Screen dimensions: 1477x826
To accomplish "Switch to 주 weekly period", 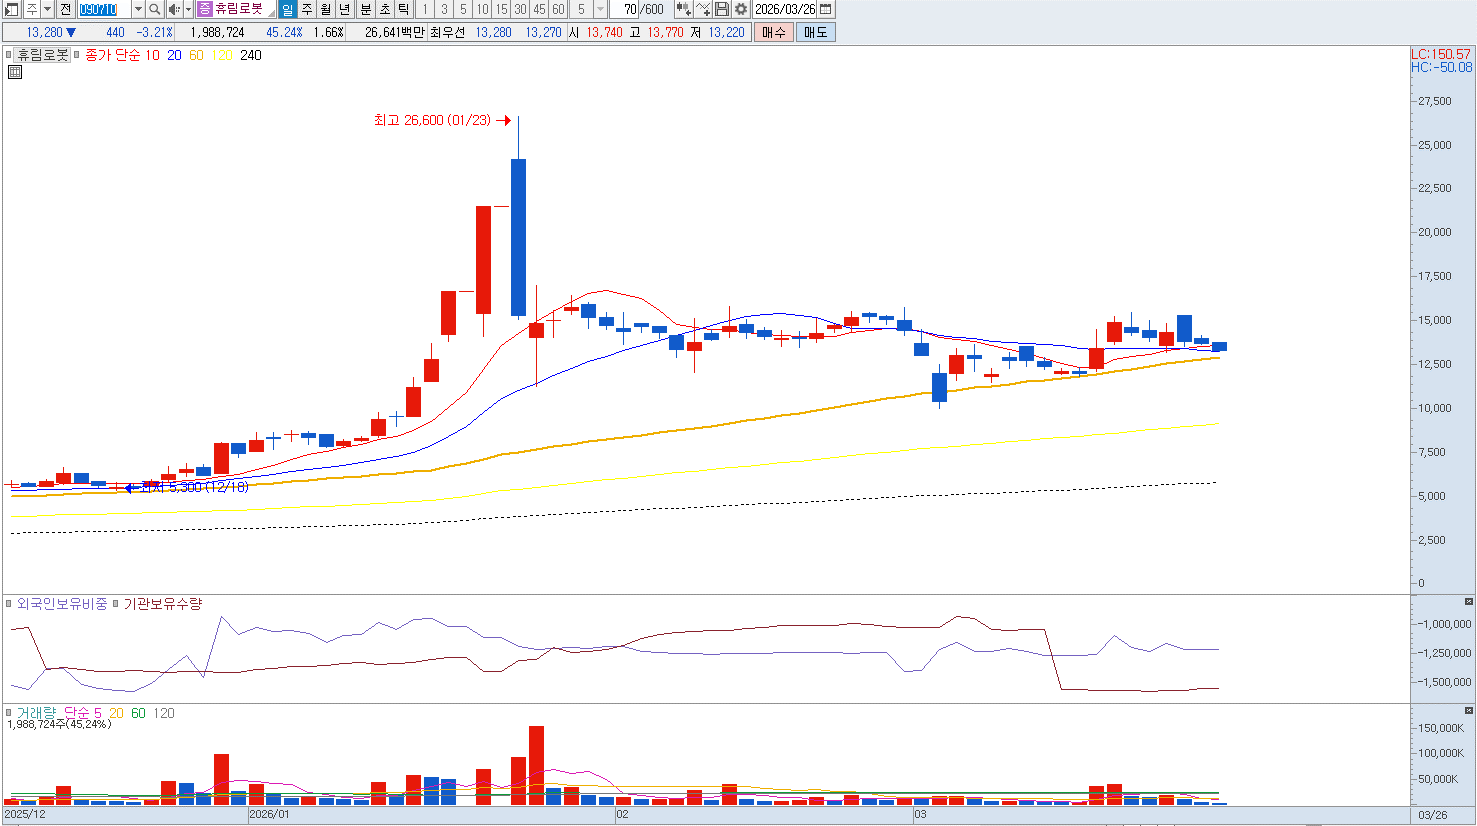I will point(307,9).
